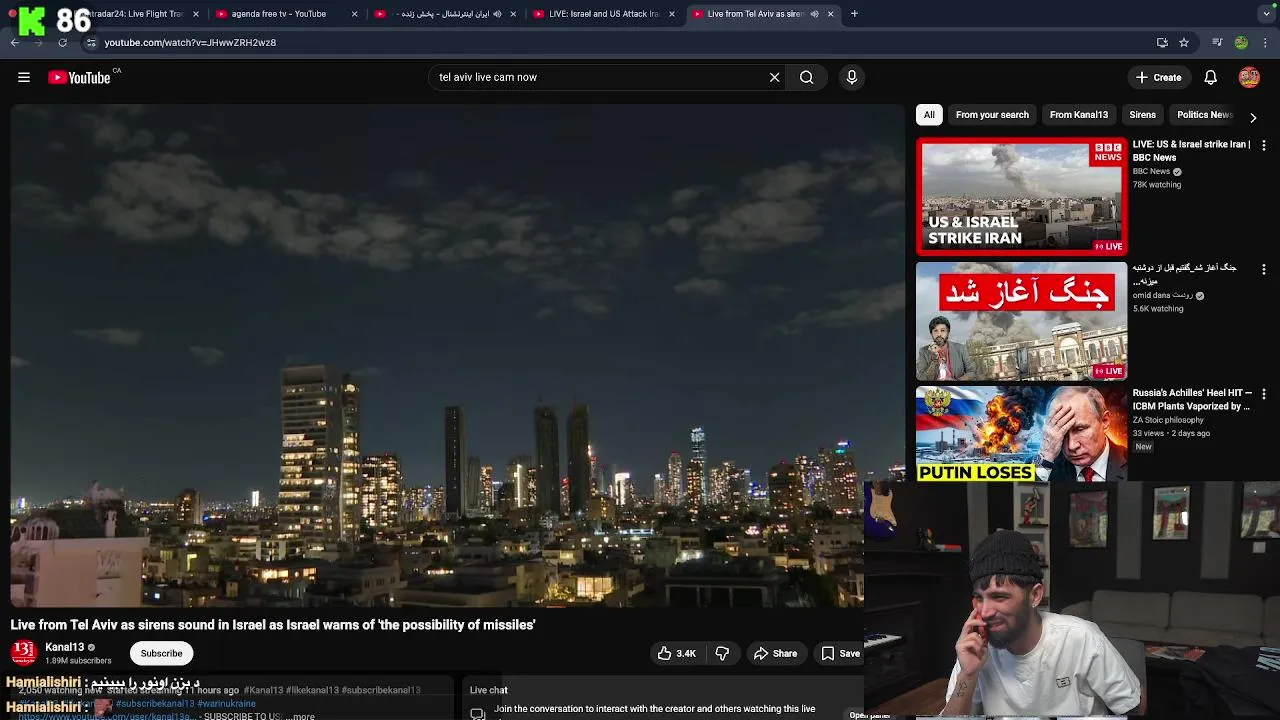Subscribe to Kanal13 channel
The height and width of the screenshot is (720, 1280).
pos(161,653)
